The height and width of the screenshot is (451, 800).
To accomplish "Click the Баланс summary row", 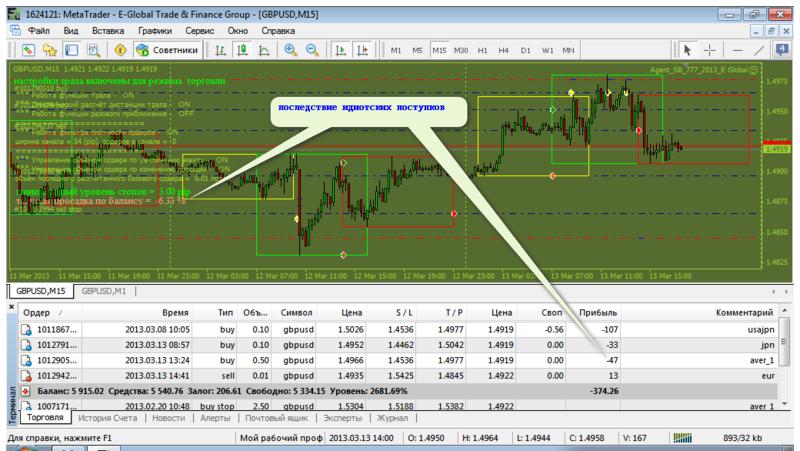I will pyautogui.click(x=398, y=391).
